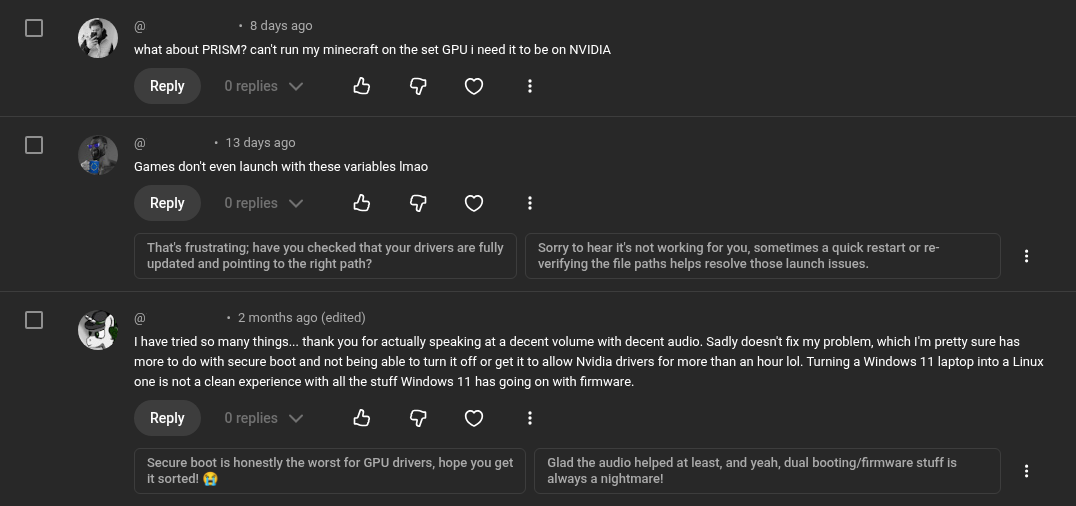
Task: Open more options for secure boot comment
Action: (x=530, y=418)
